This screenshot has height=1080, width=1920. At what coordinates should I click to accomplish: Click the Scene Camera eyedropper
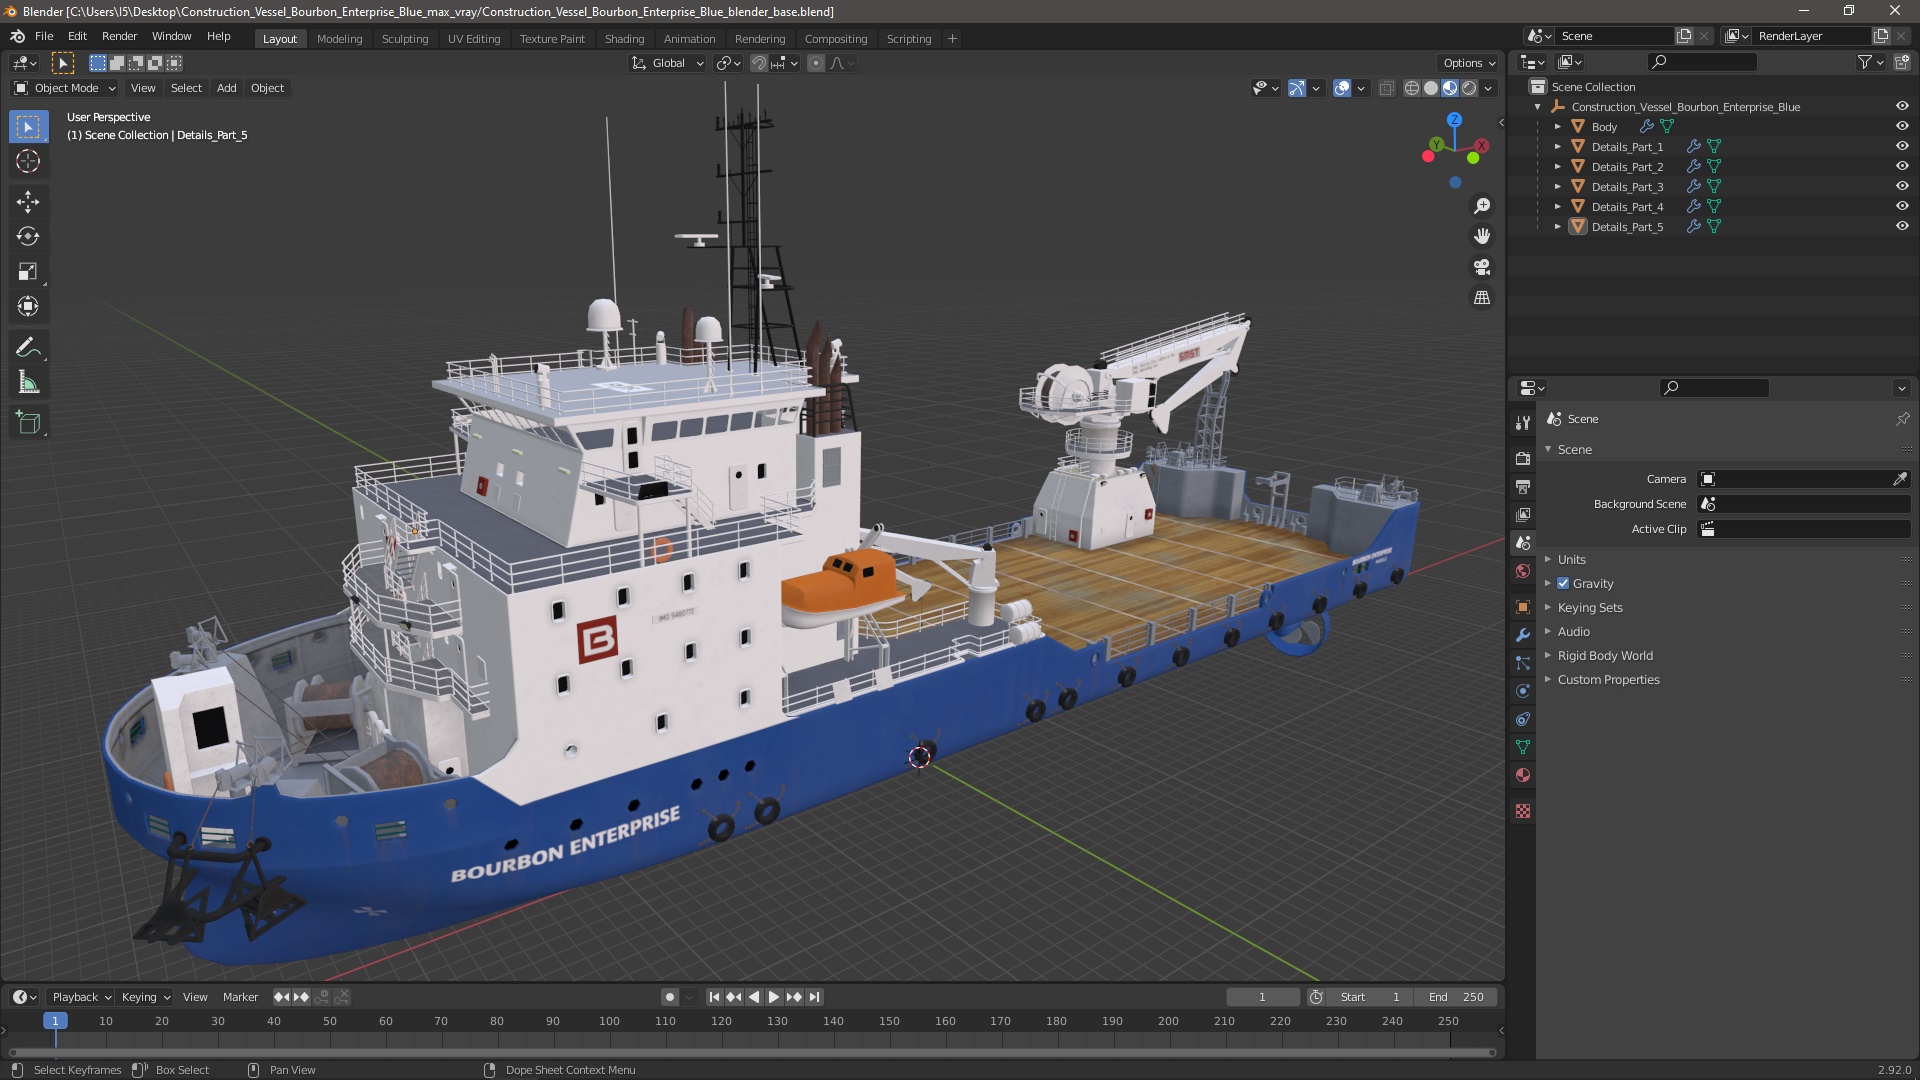[1900, 479]
